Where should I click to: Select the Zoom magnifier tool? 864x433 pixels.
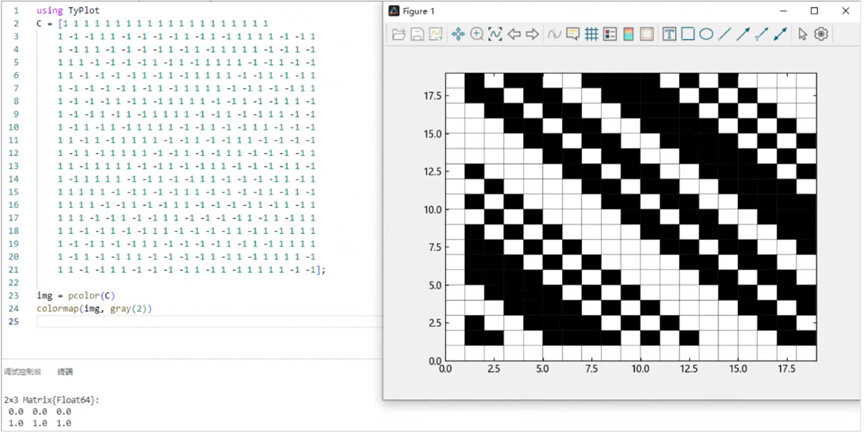(x=477, y=34)
